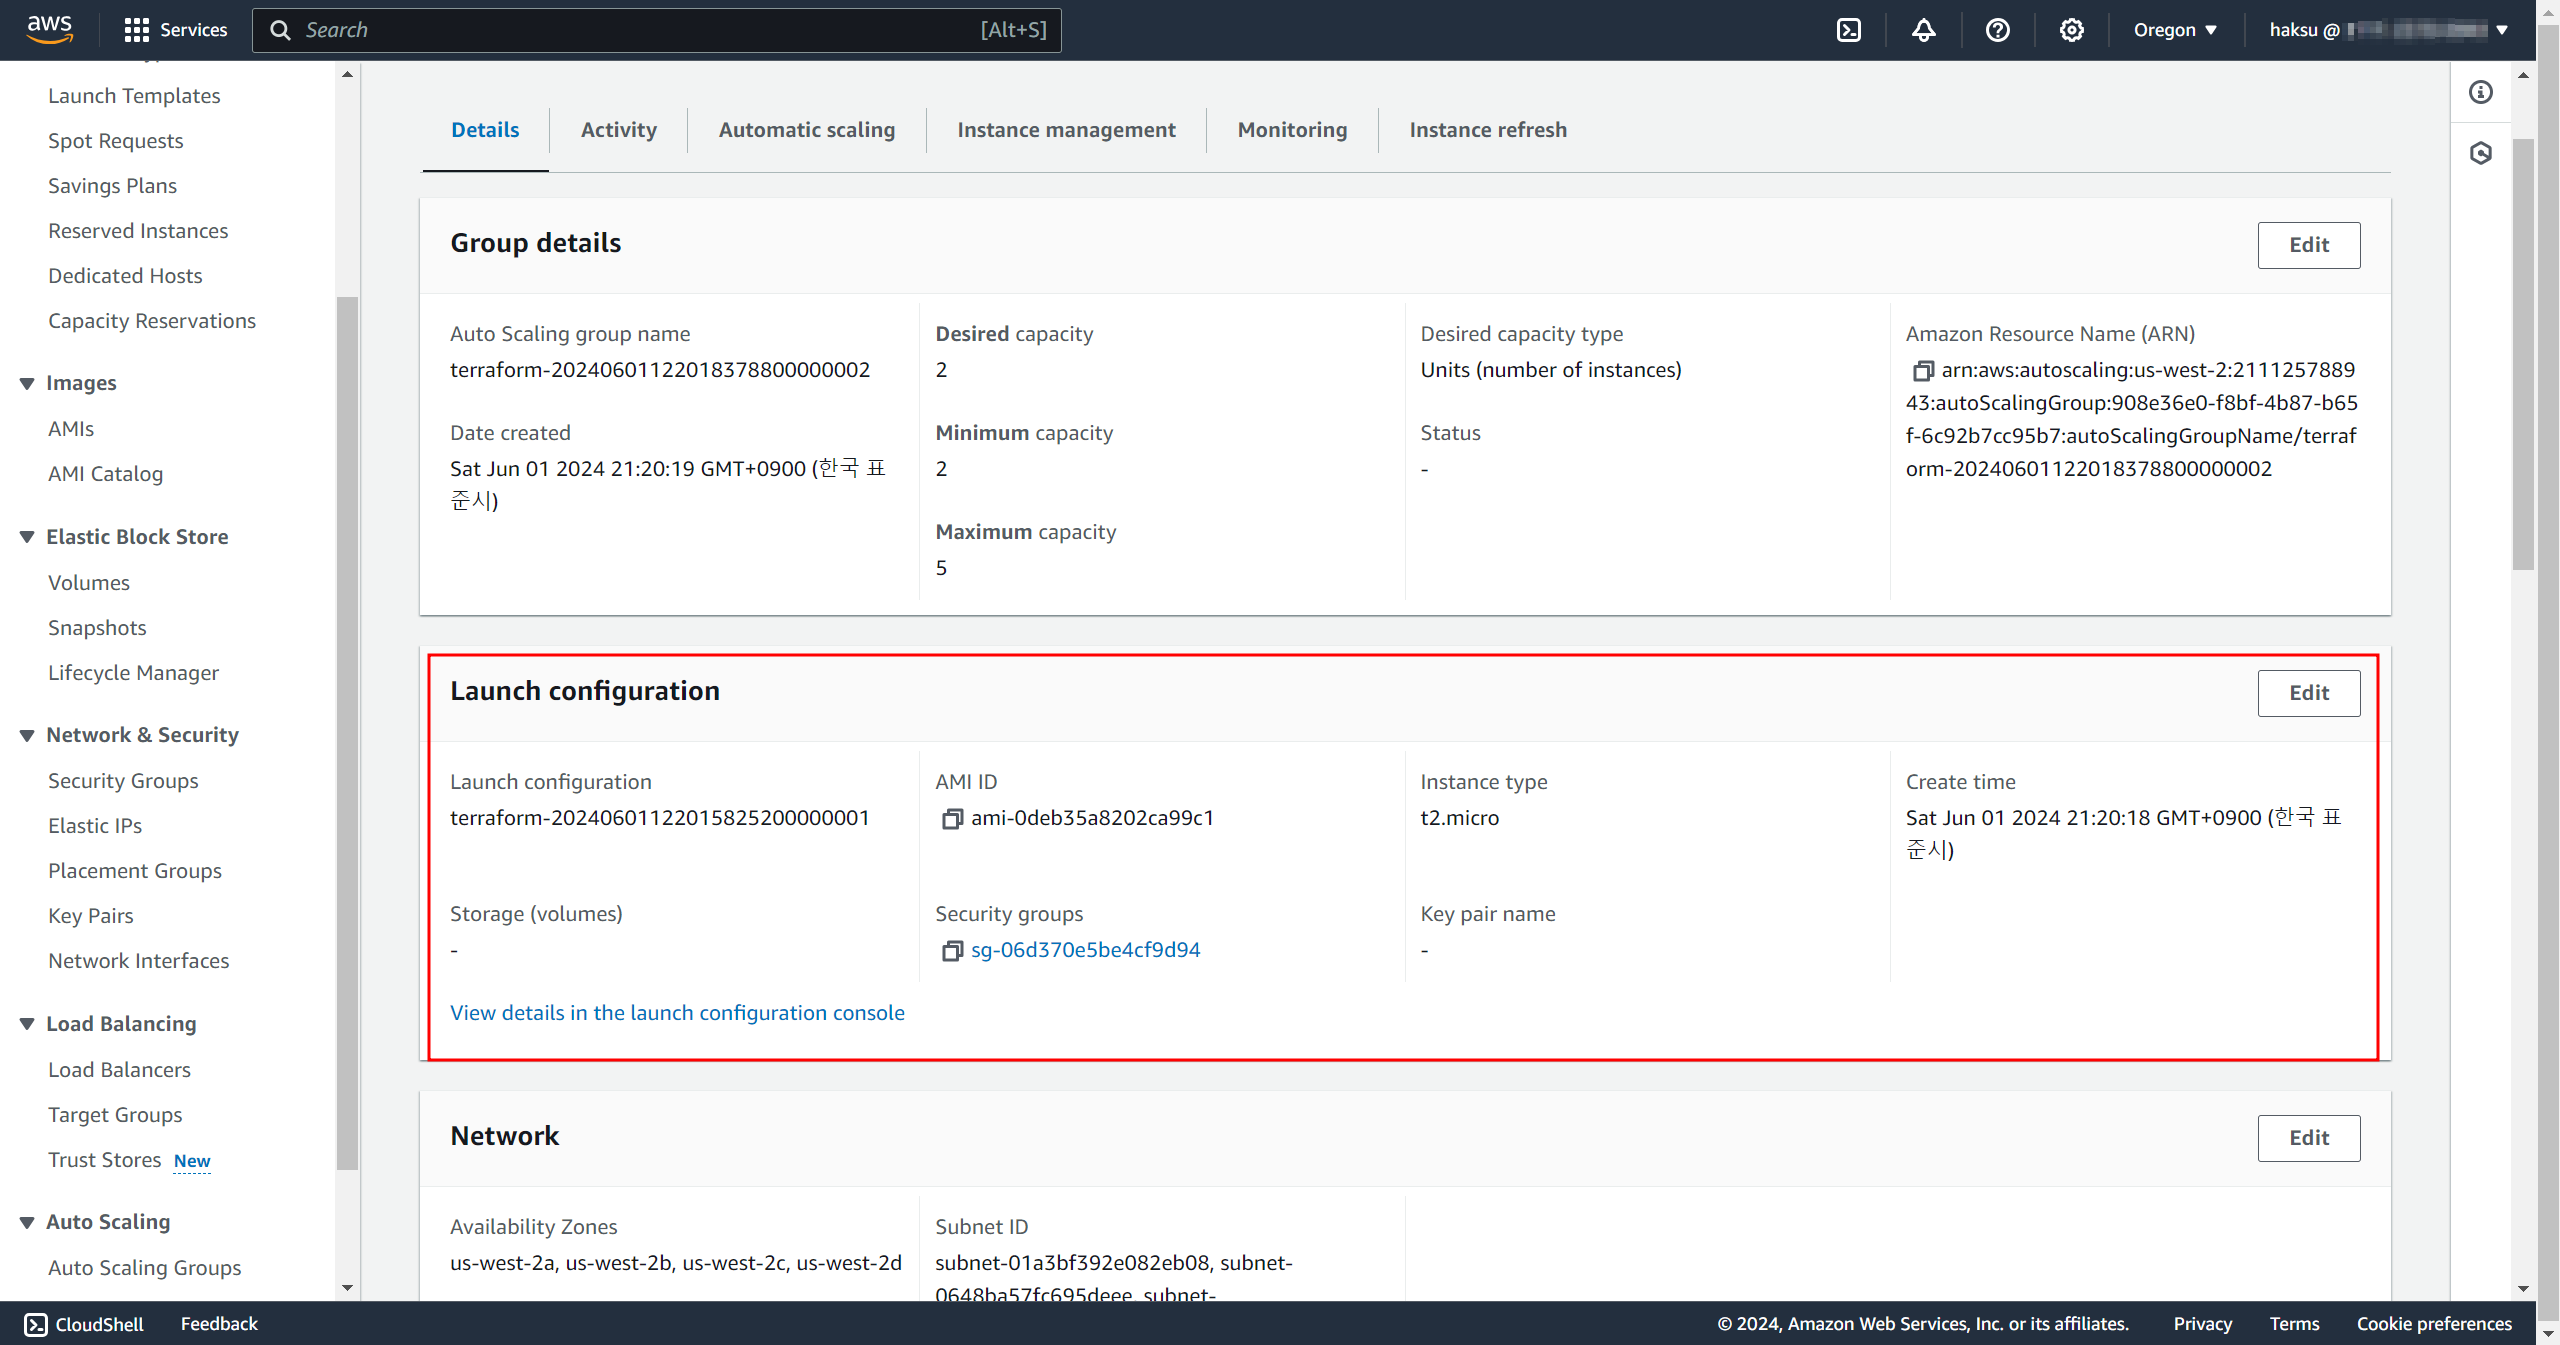Switch to the Automatic scaling tab
The image size is (2560, 1345).
(806, 130)
